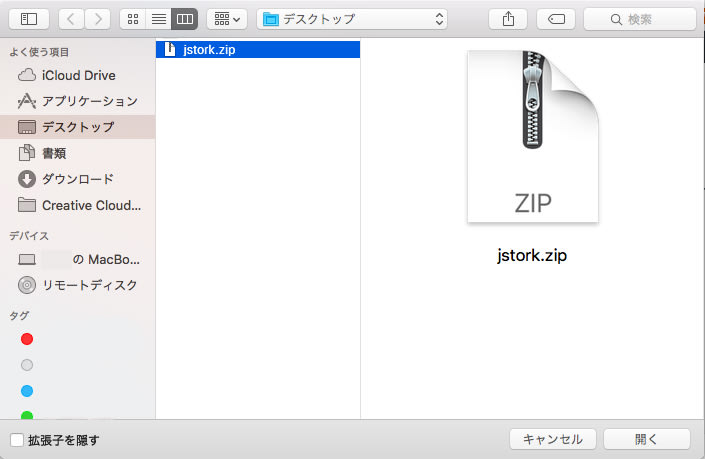Go back with the left arrow button
This screenshot has height=459, width=705.
pos(71,19)
